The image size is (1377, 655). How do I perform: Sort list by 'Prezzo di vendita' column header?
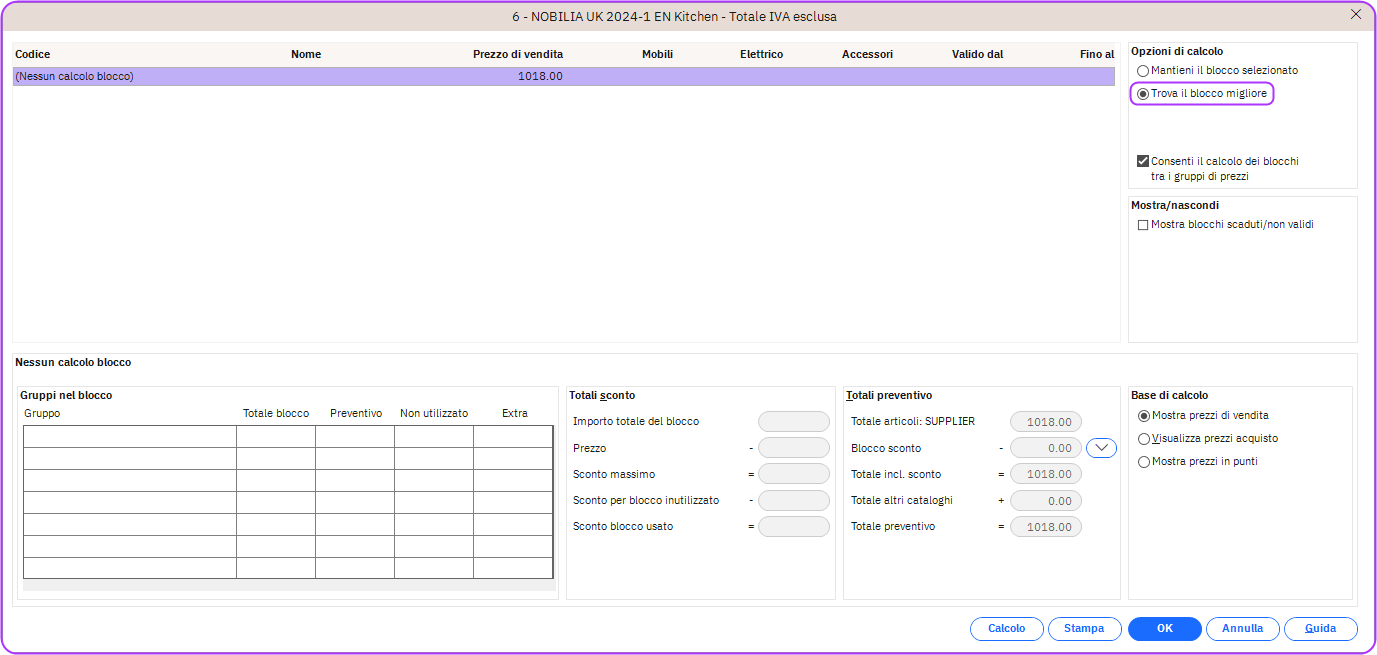[x=517, y=54]
